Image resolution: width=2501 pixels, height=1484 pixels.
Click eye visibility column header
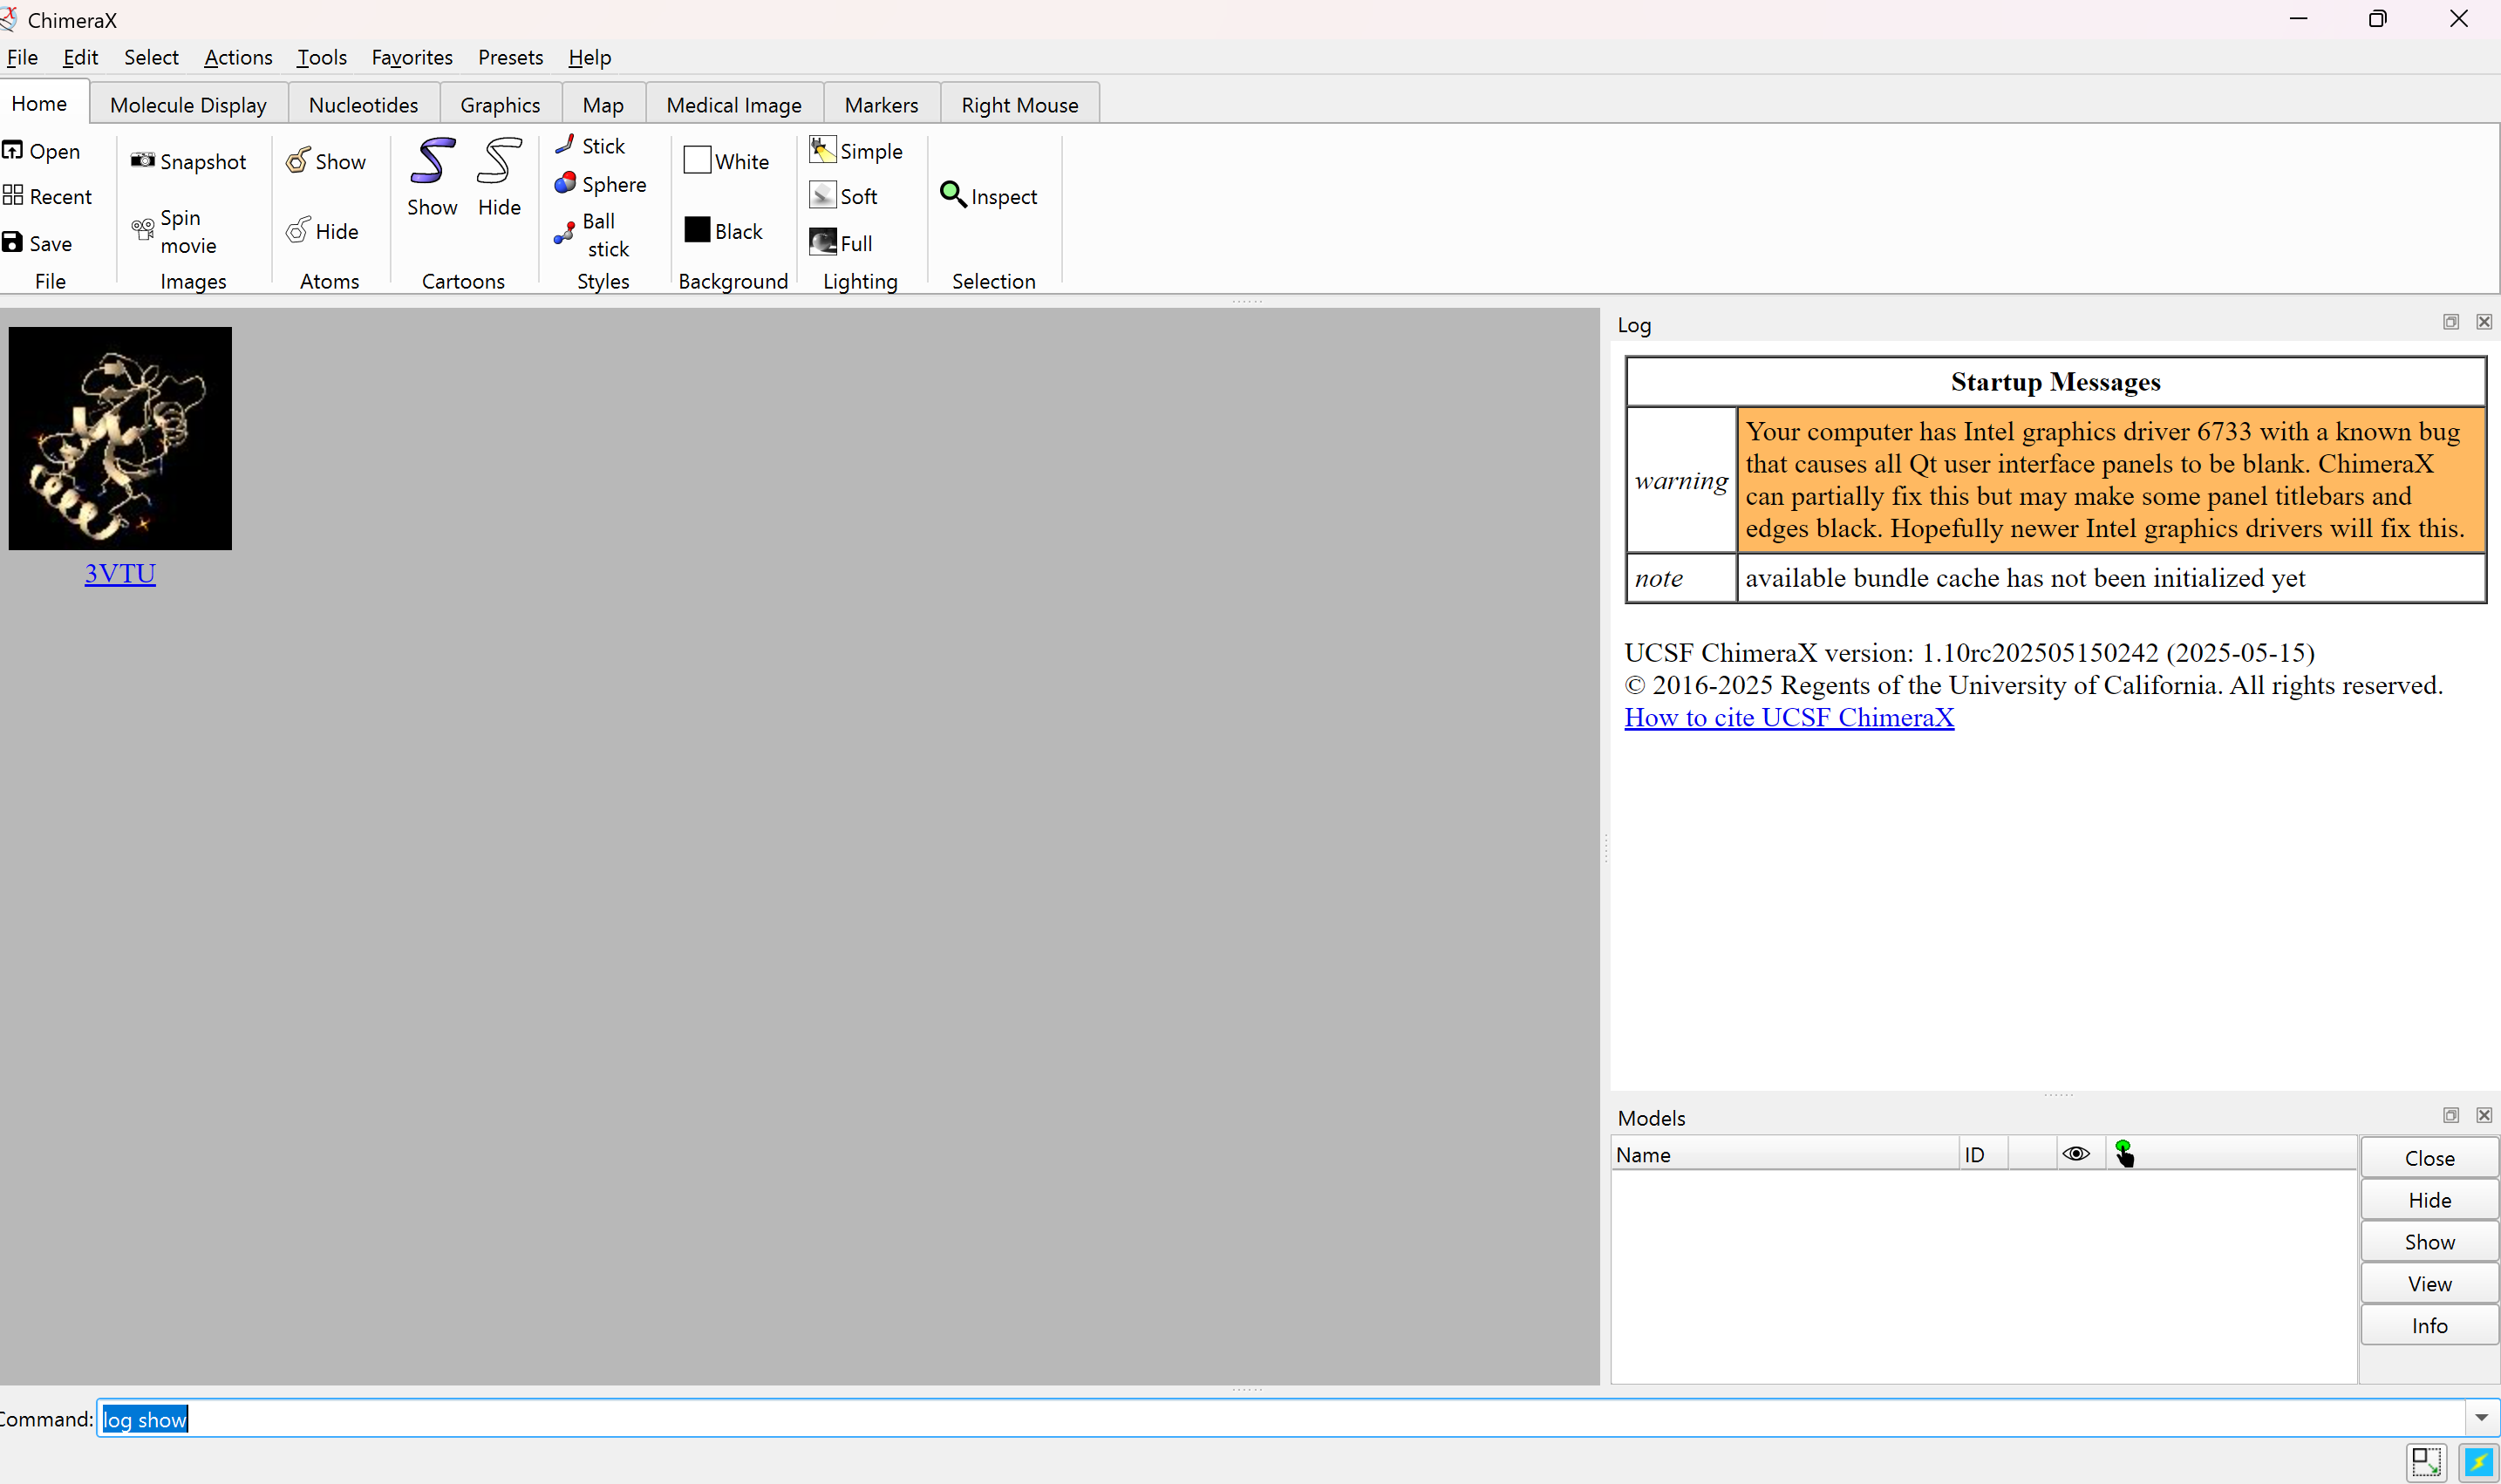(2076, 1154)
